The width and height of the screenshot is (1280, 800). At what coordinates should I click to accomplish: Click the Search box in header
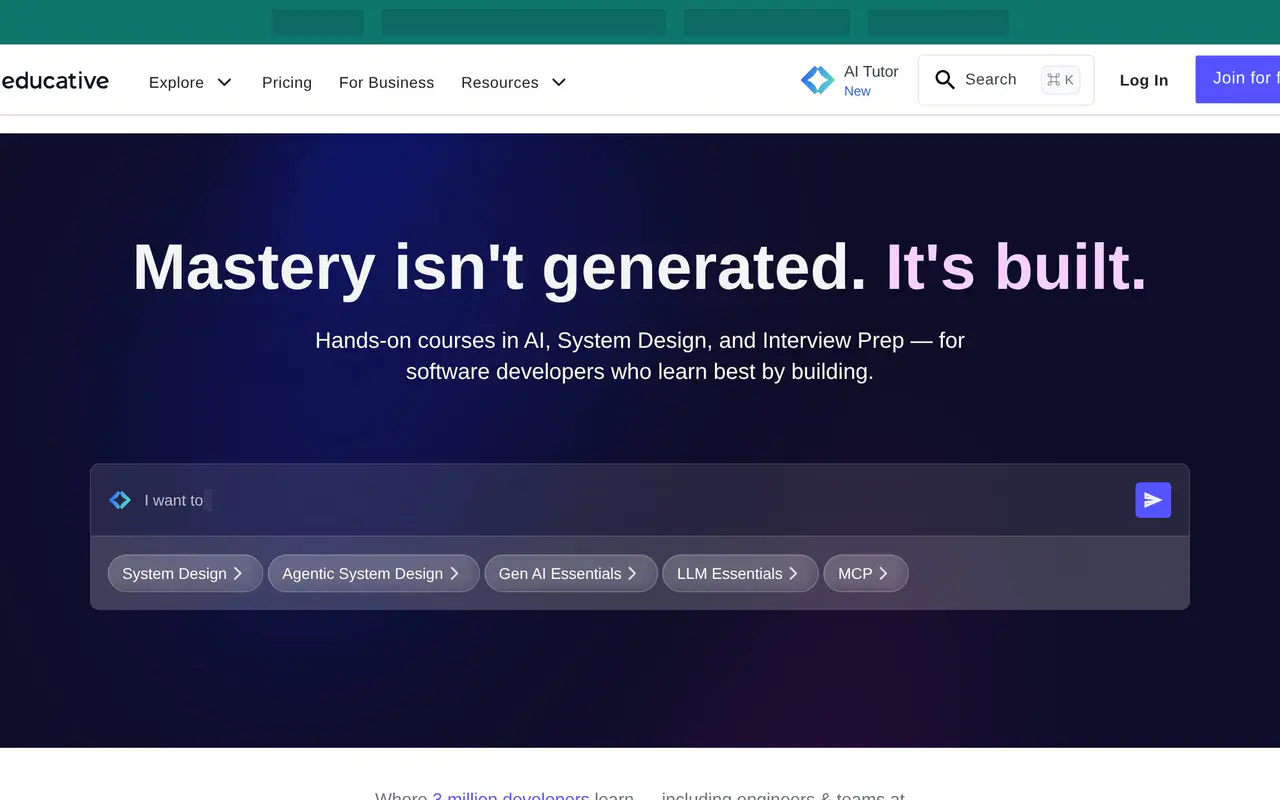(1006, 80)
